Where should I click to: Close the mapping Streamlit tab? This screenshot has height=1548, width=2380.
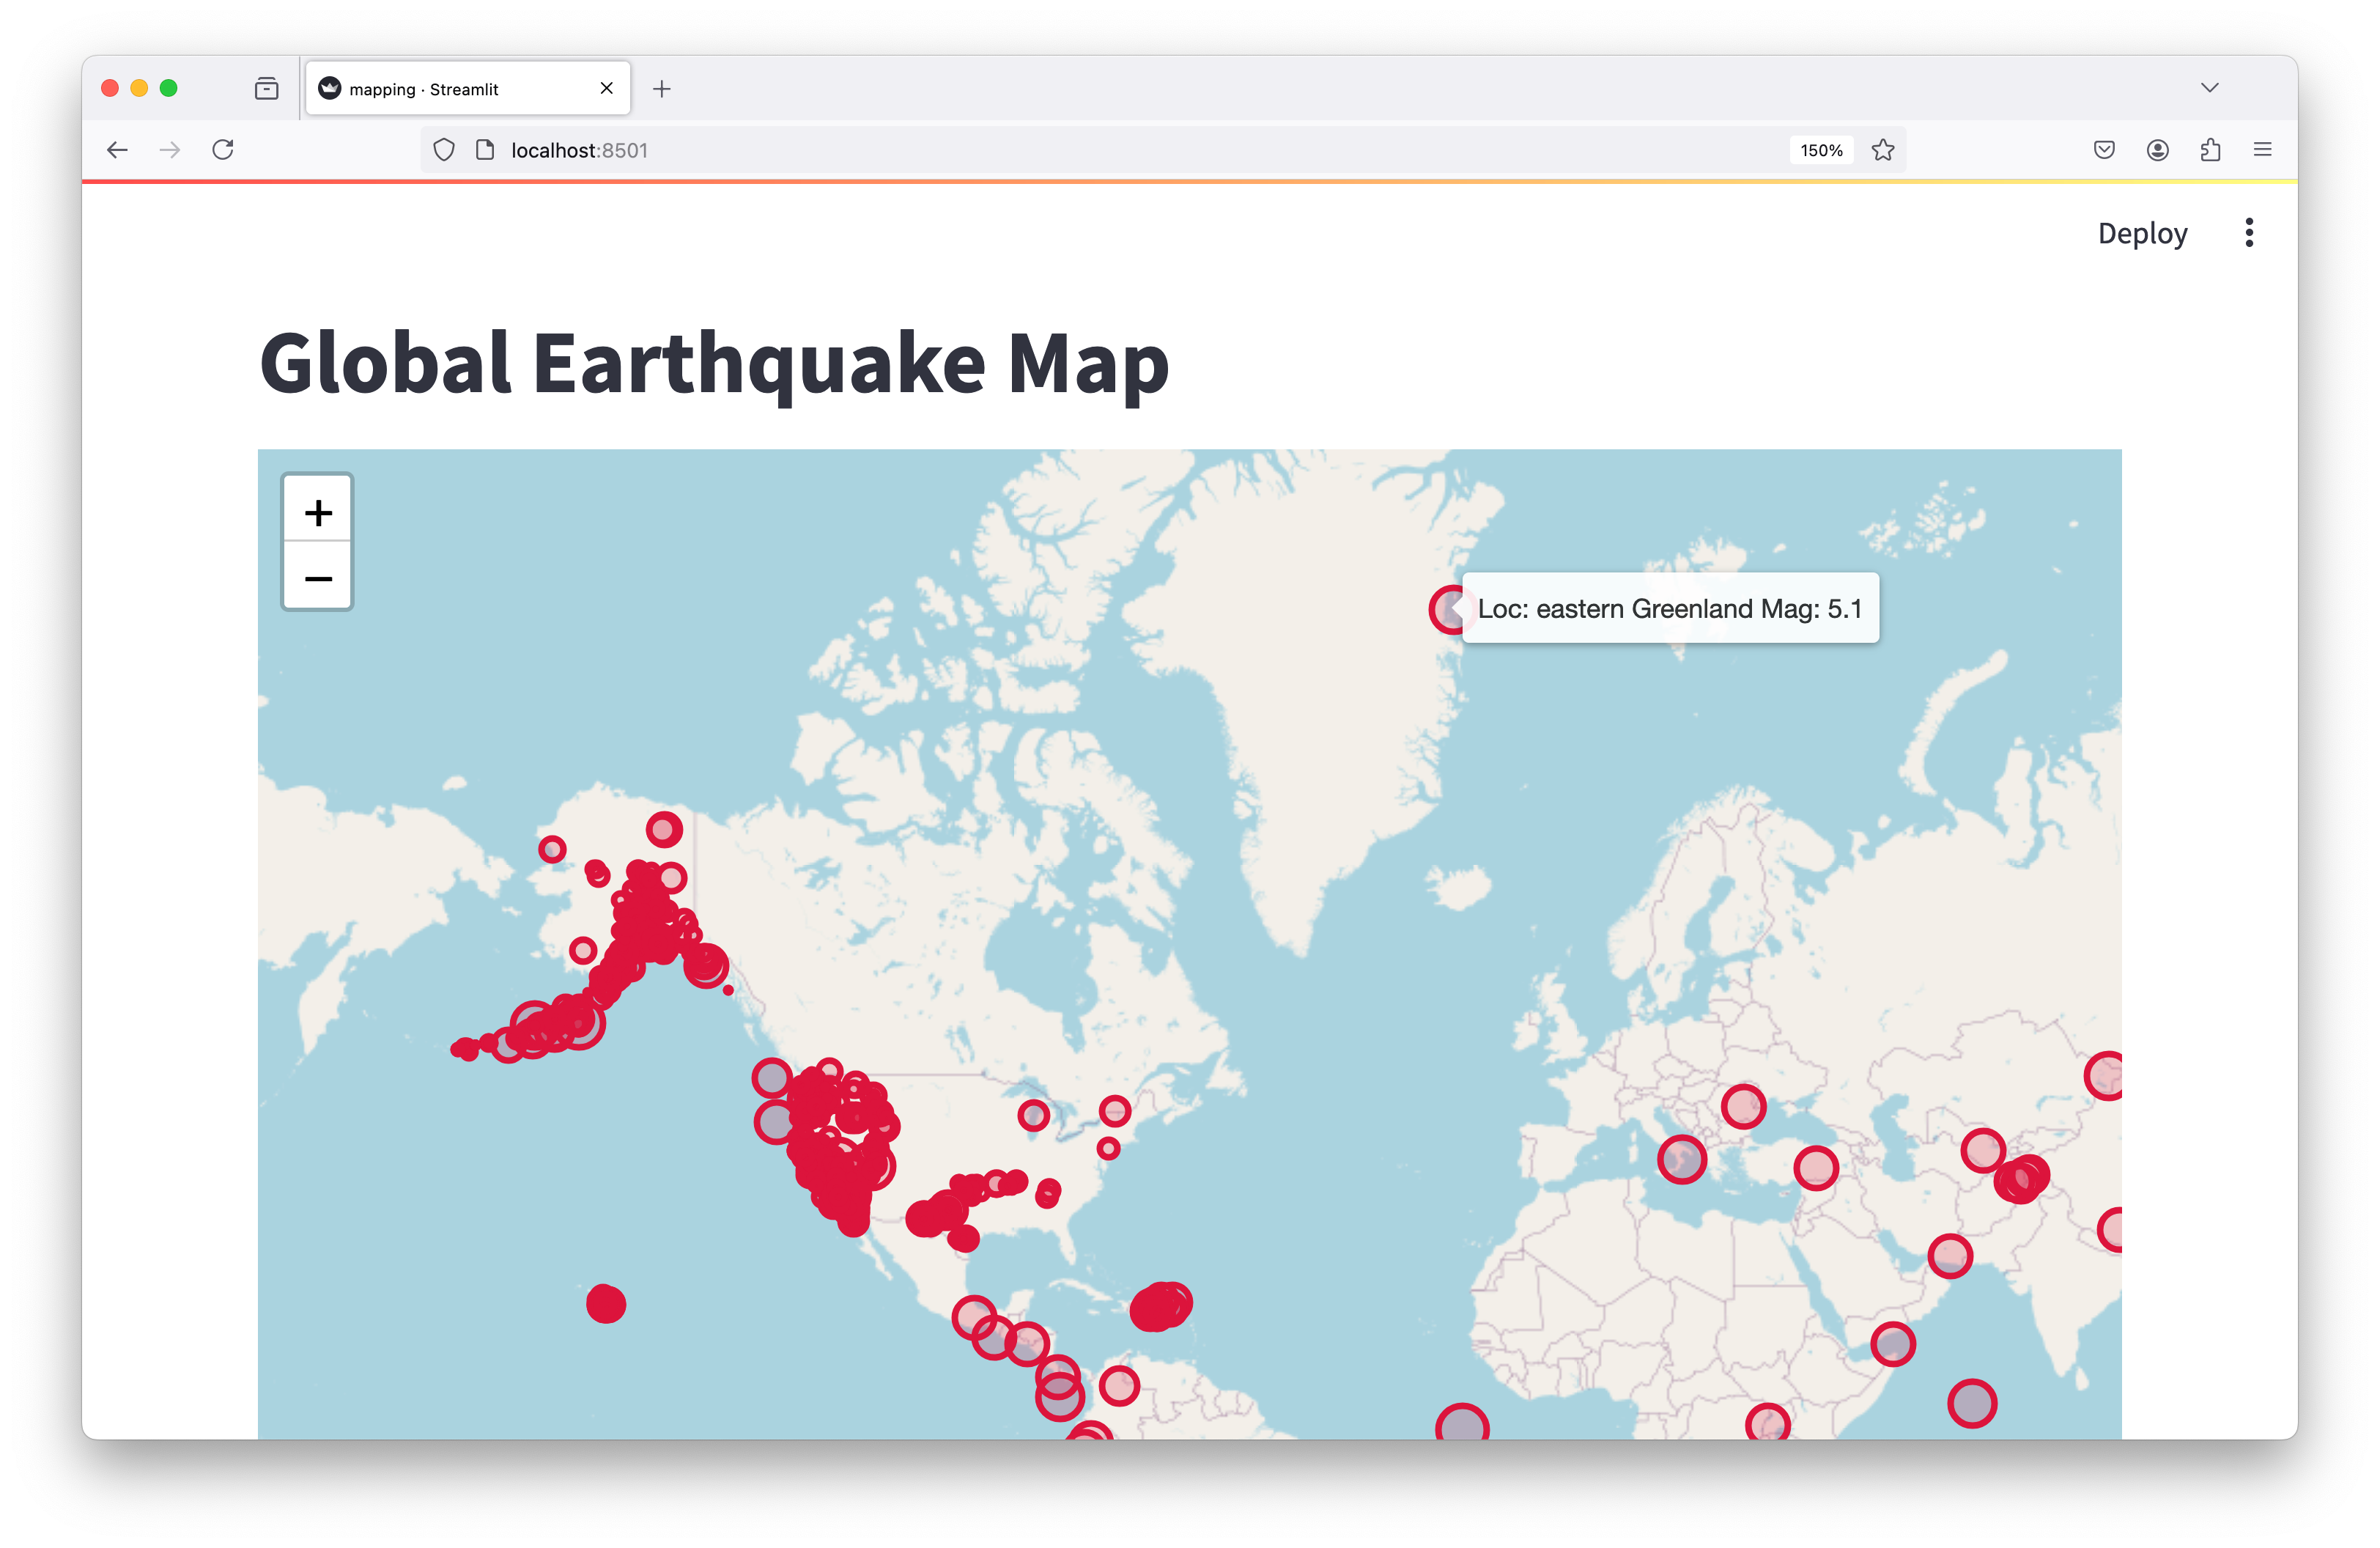pos(606,88)
